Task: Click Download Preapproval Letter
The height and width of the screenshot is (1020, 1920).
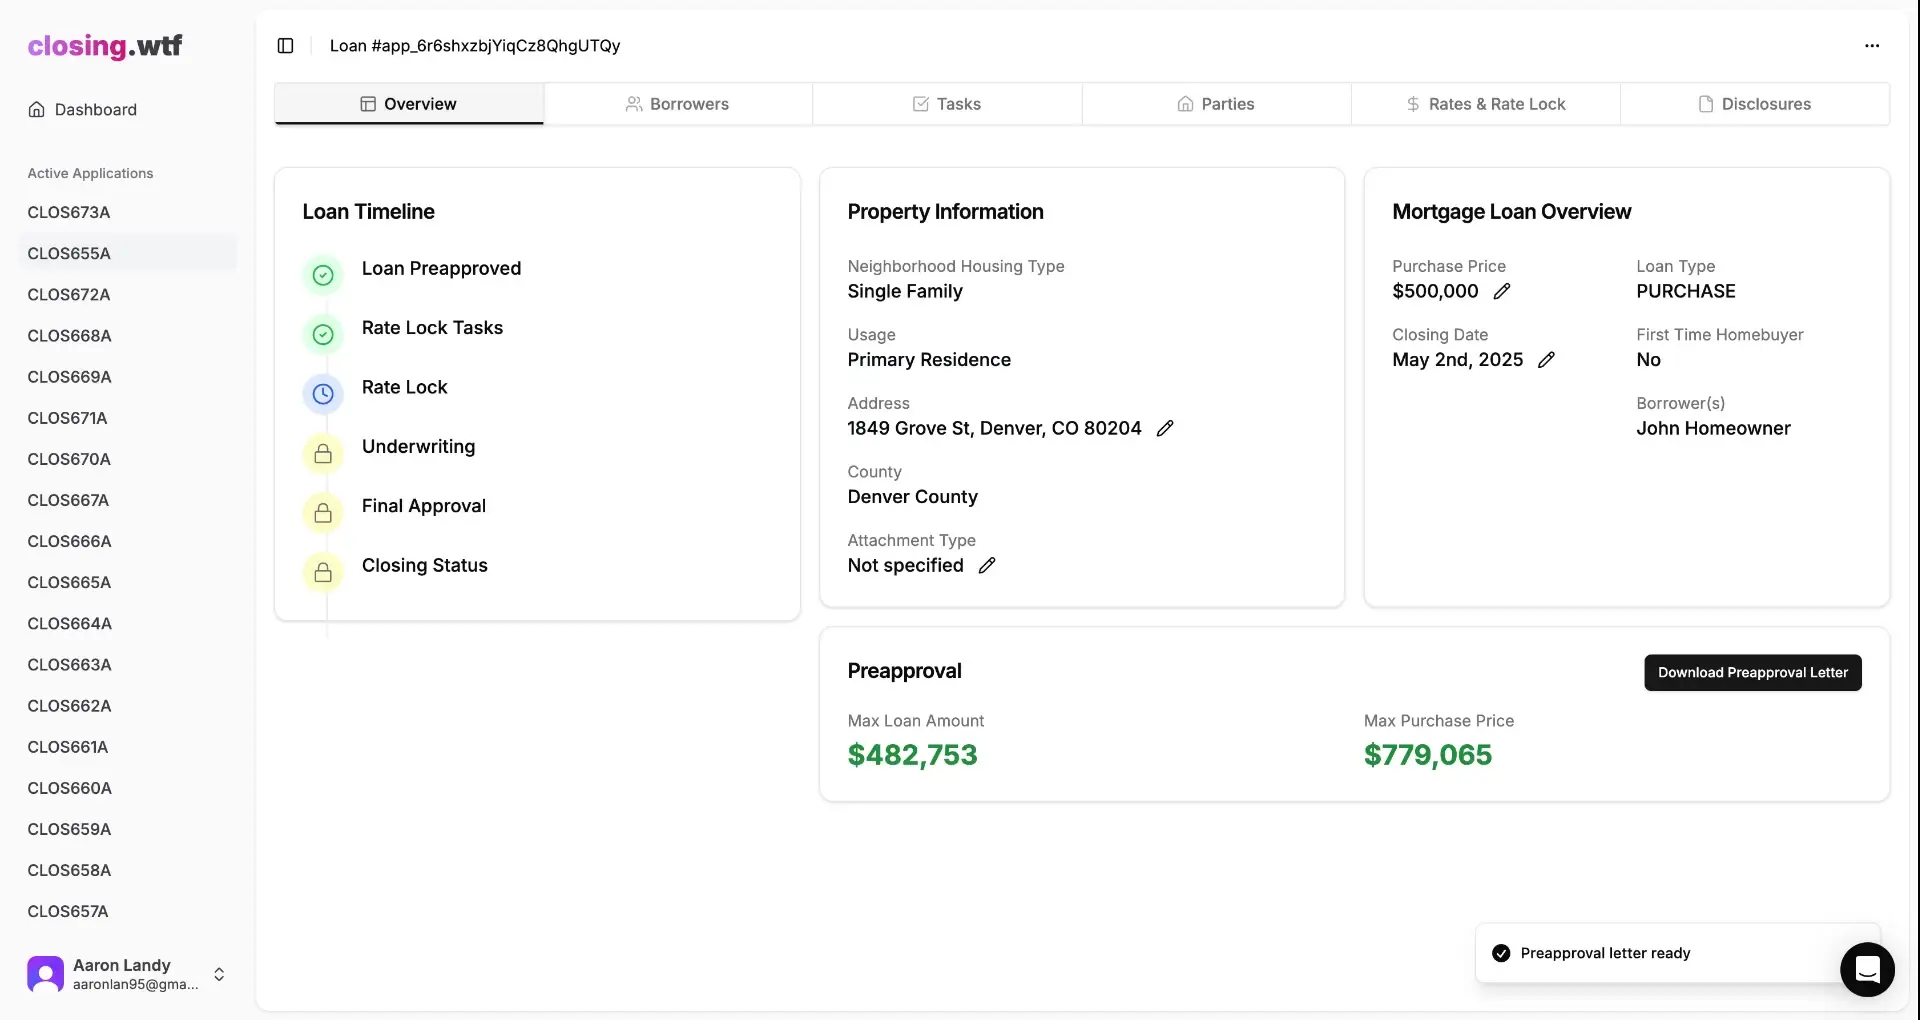Action: point(1752,672)
